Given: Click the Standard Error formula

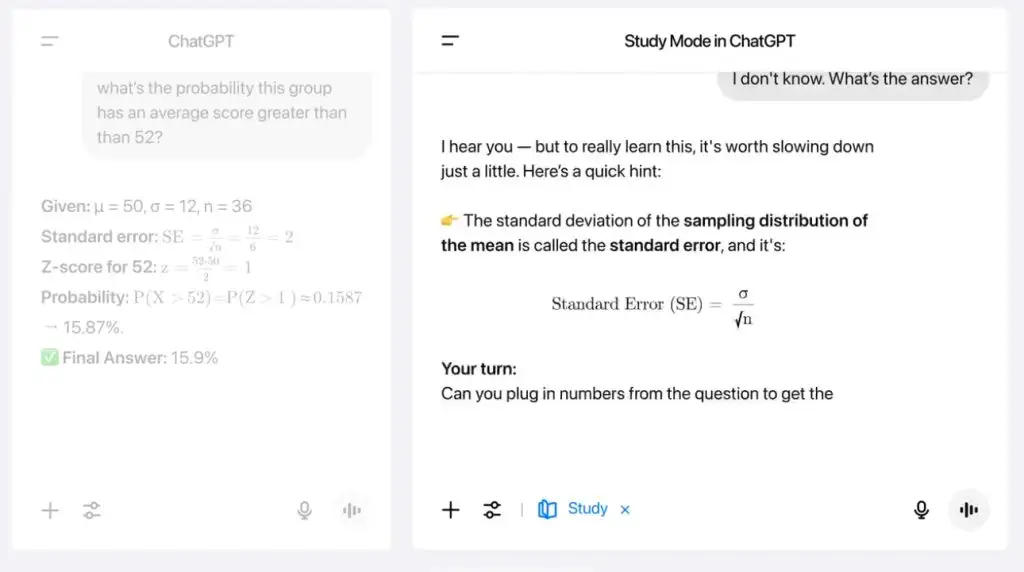Looking at the screenshot, I should coord(652,306).
